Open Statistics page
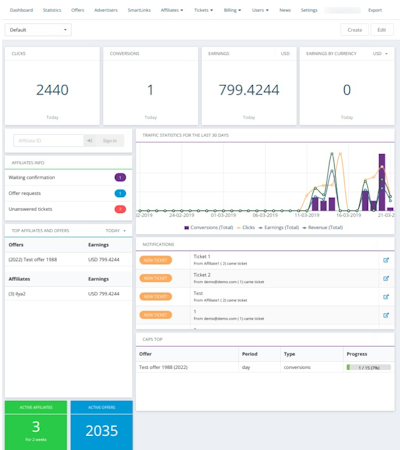Image resolution: width=400 pixels, height=450 pixels. (52, 10)
